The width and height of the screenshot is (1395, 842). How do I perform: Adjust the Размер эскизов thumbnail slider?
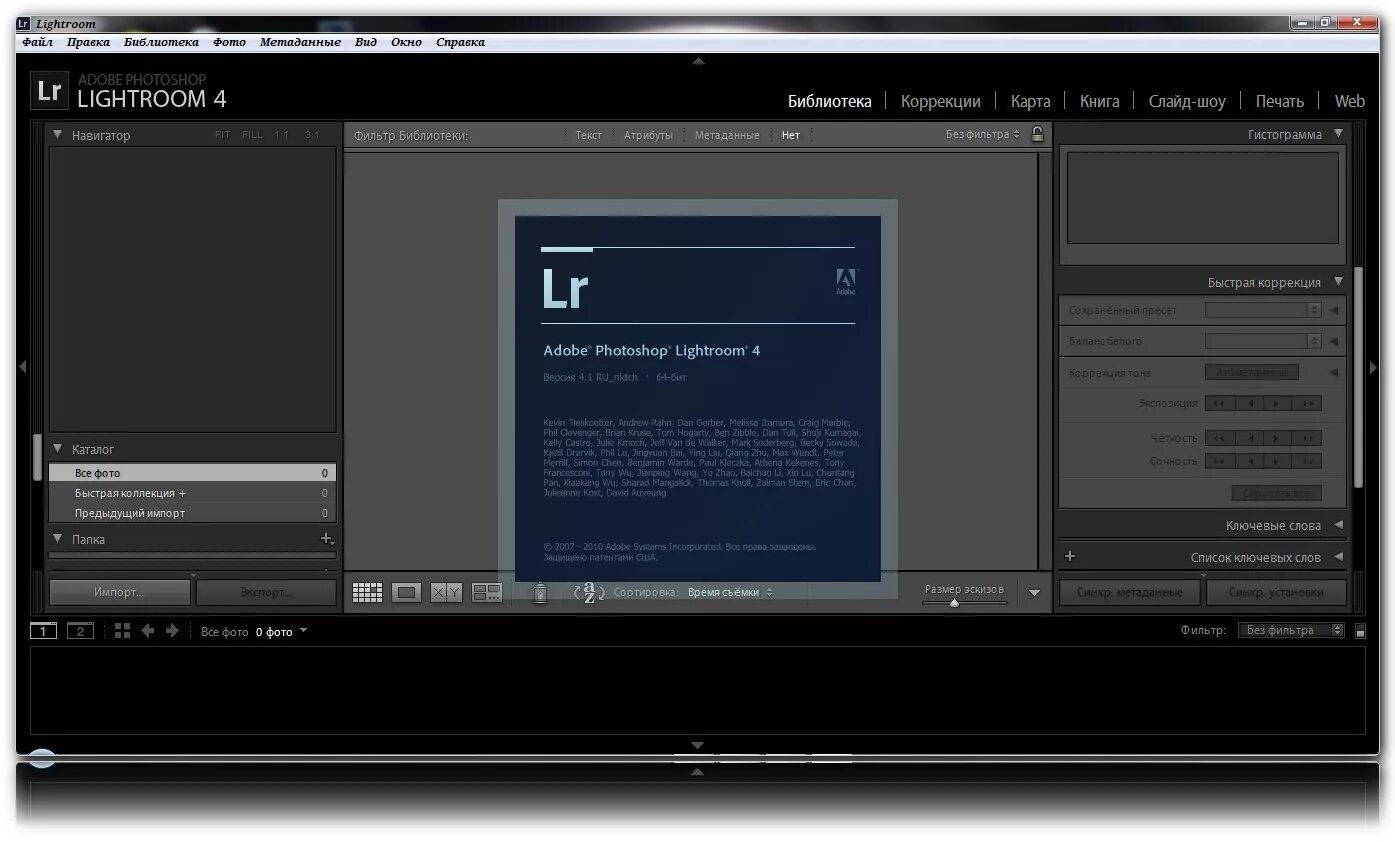click(x=964, y=603)
